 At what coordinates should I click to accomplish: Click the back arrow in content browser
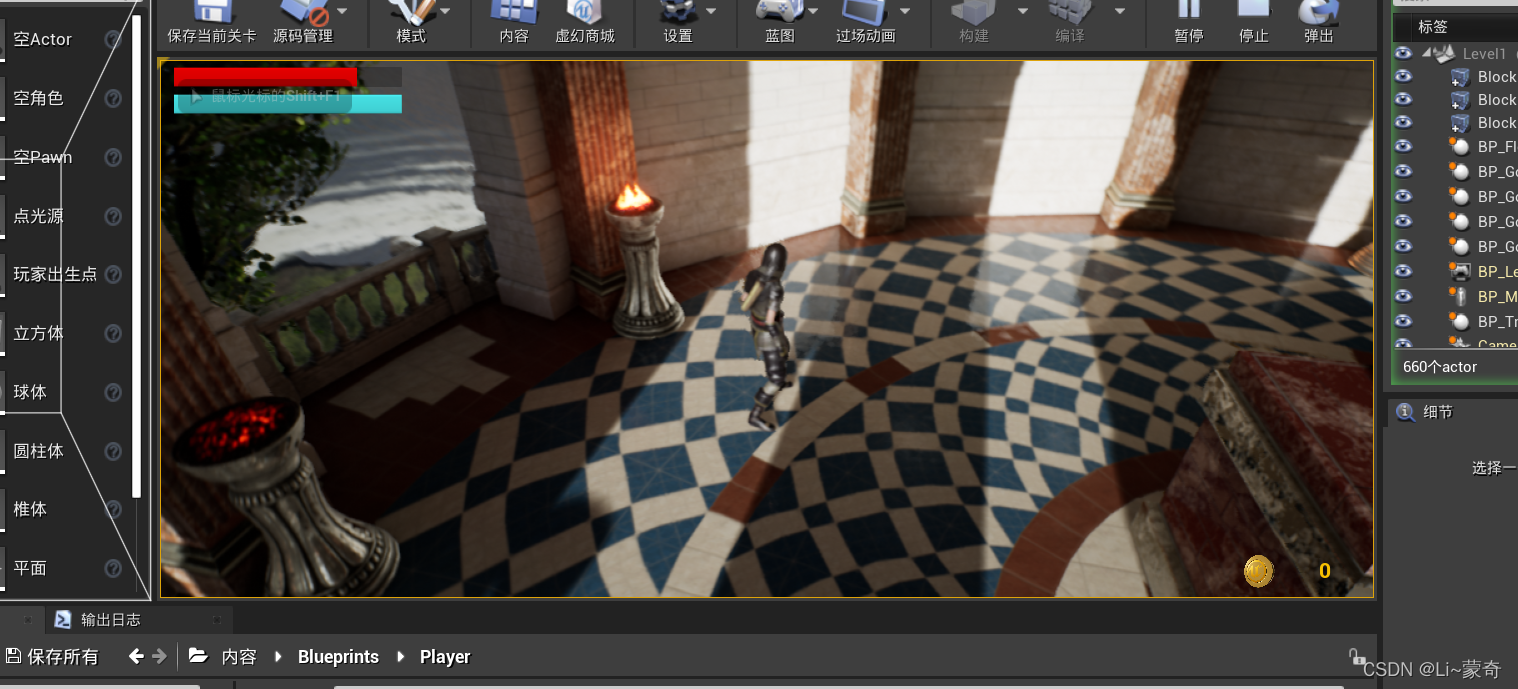[x=137, y=656]
